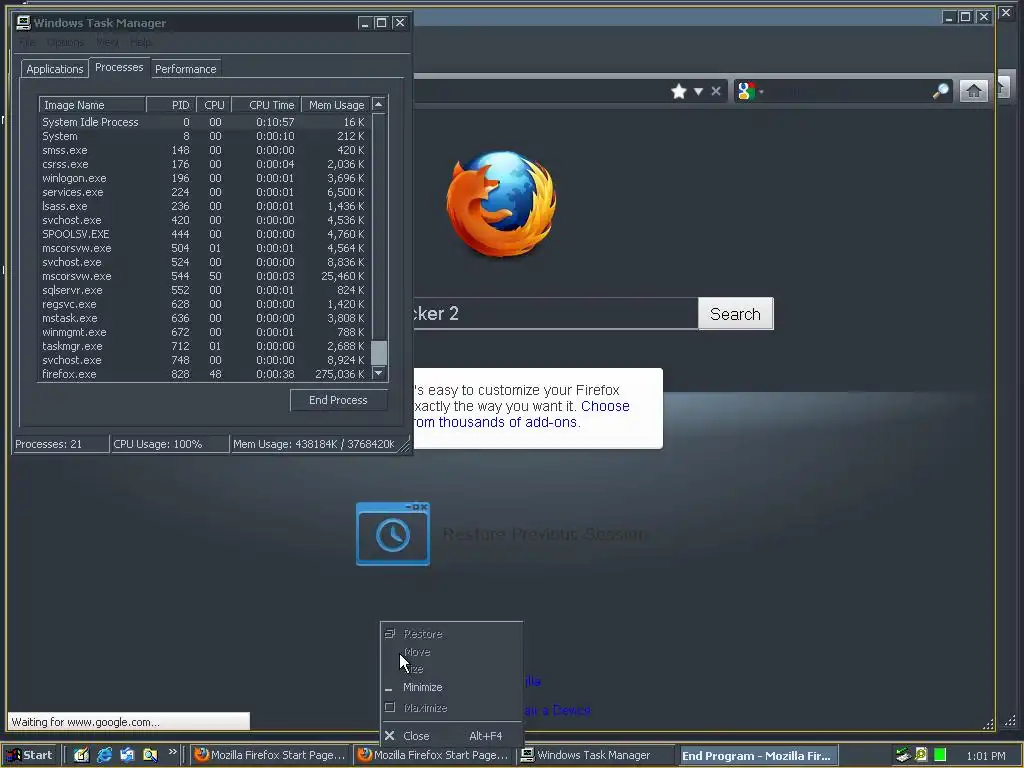Click the start page search text box

tap(556, 313)
